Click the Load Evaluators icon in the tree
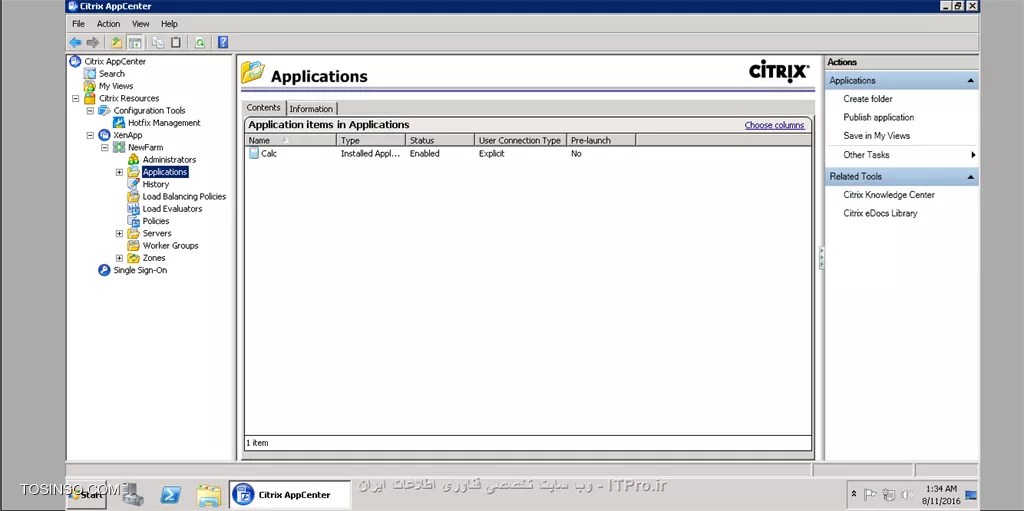Image resolution: width=1024 pixels, height=511 pixels. 133,208
